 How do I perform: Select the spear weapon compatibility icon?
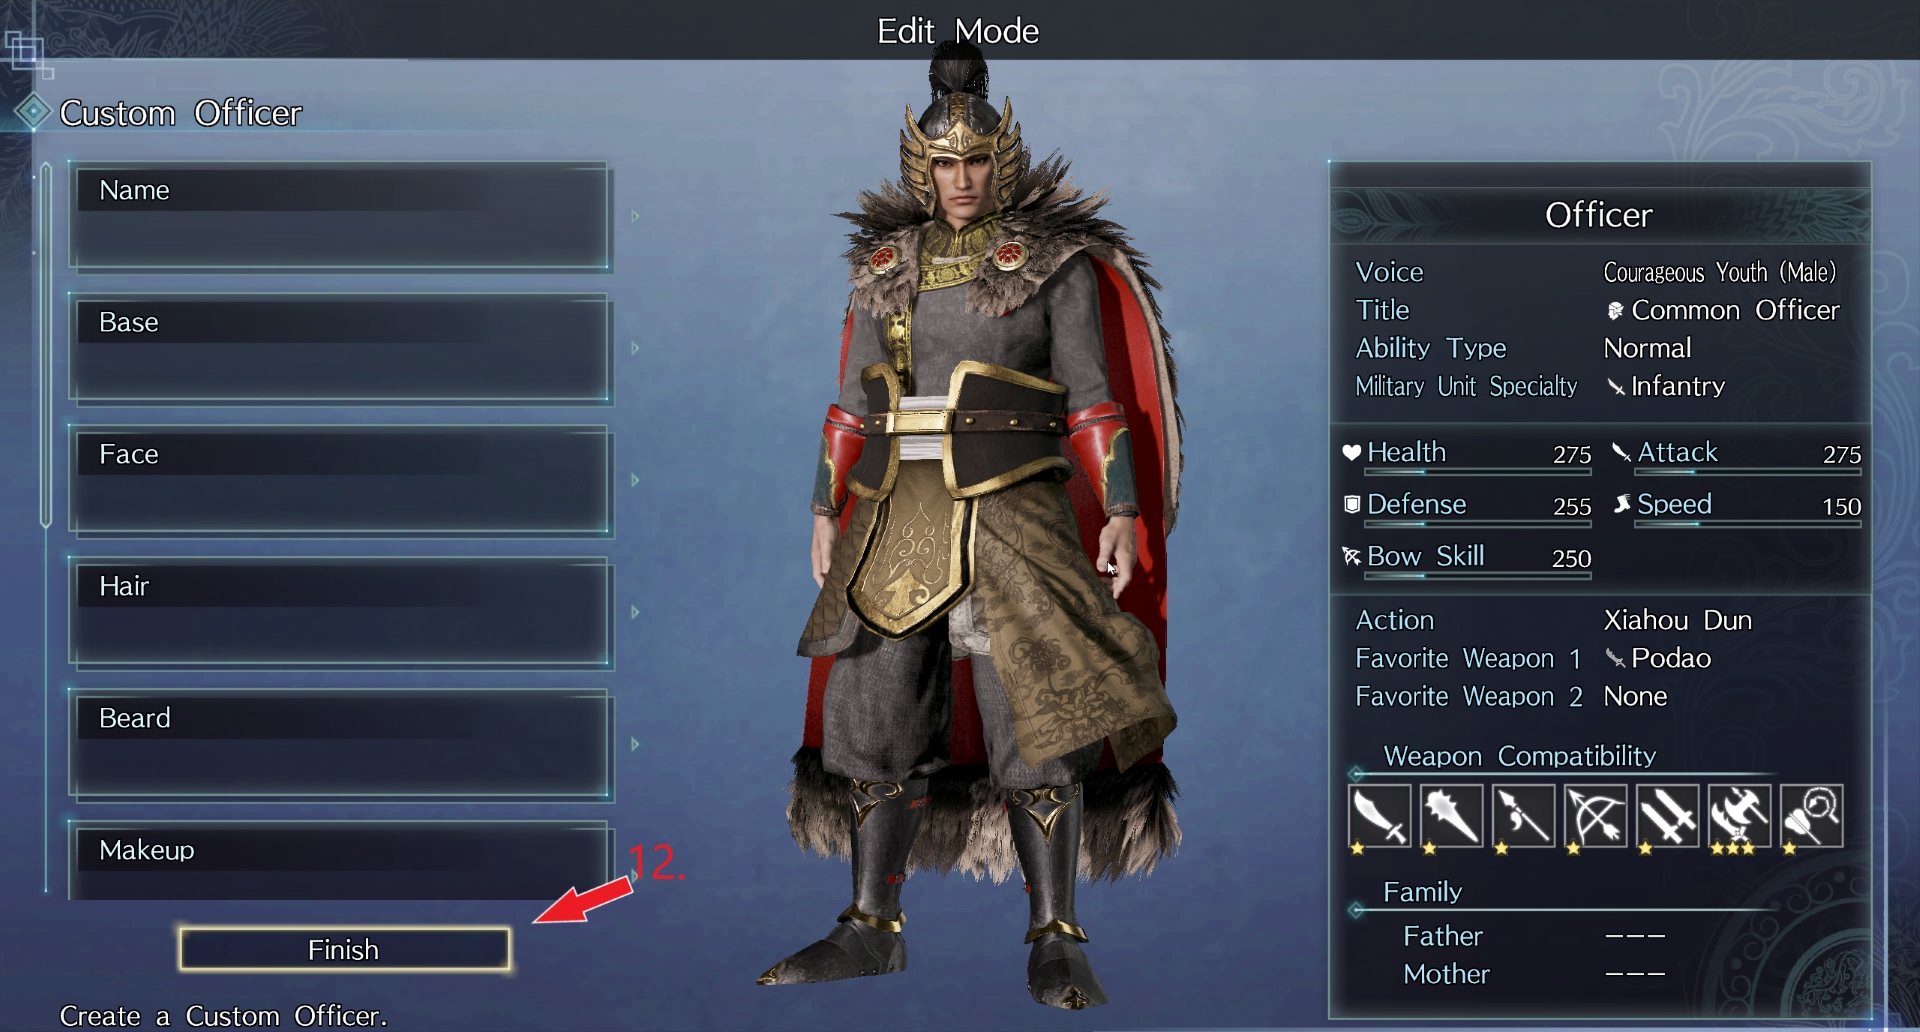(1523, 816)
